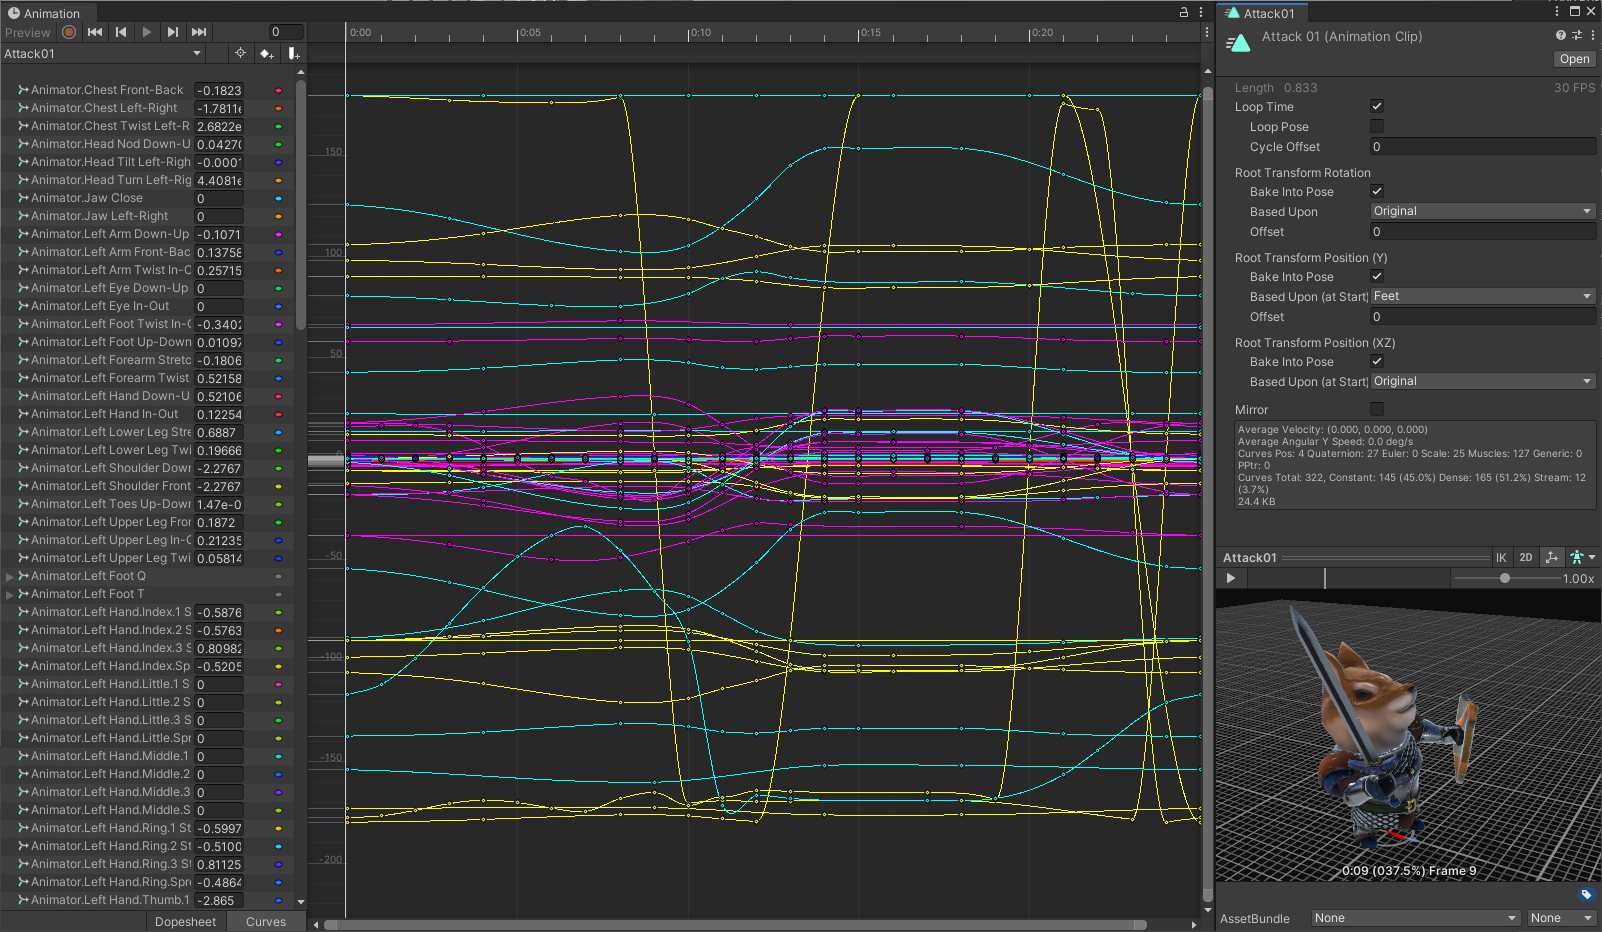Select the Animation tab
The height and width of the screenshot is (932, 1602).
(x=47, y=12)
